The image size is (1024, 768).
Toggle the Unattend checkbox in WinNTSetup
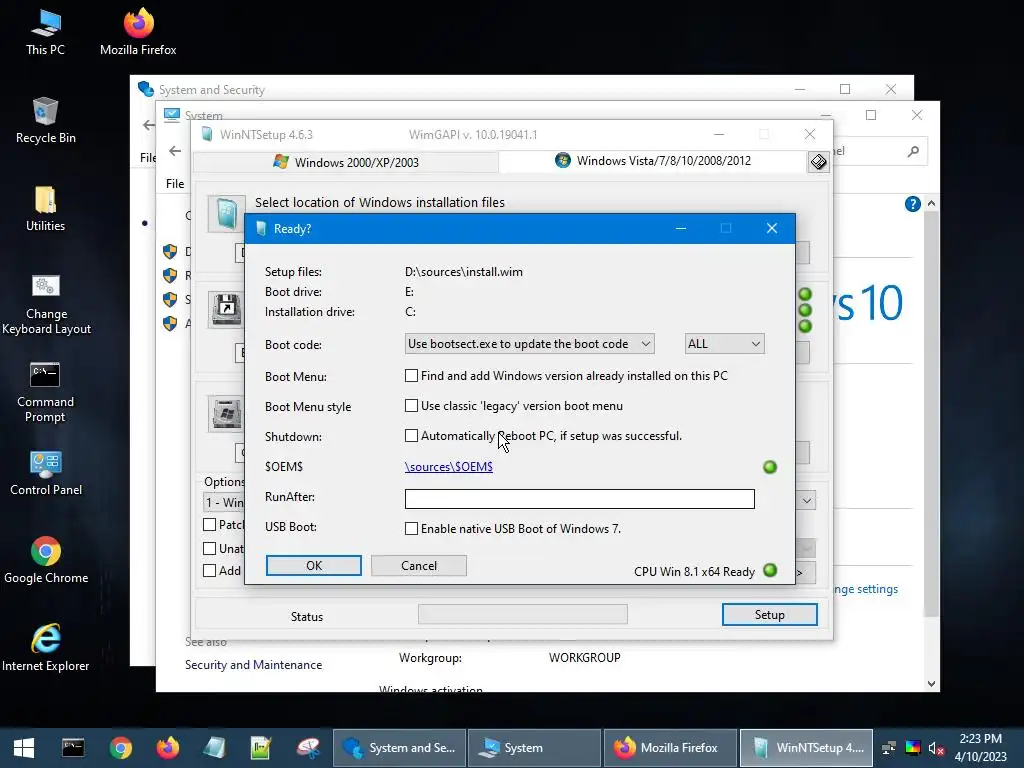[210, 549]
